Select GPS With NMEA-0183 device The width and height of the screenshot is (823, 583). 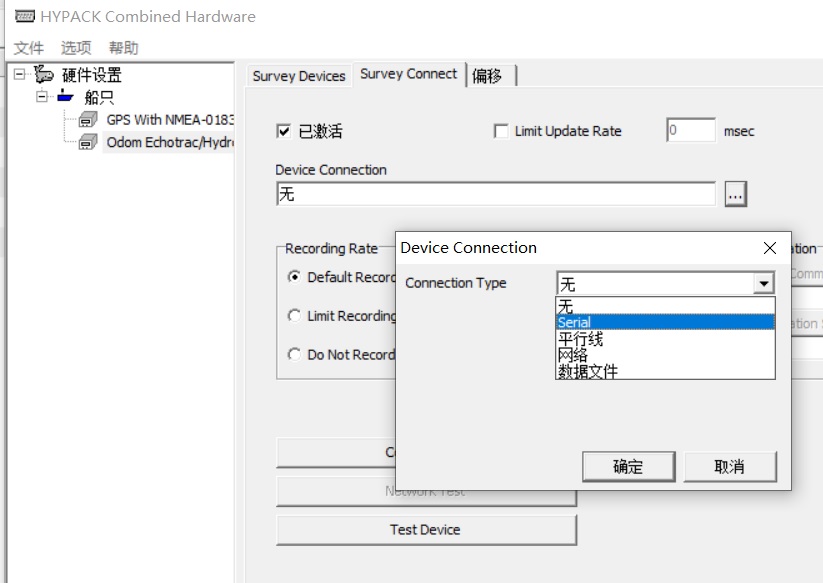(170, 120)
